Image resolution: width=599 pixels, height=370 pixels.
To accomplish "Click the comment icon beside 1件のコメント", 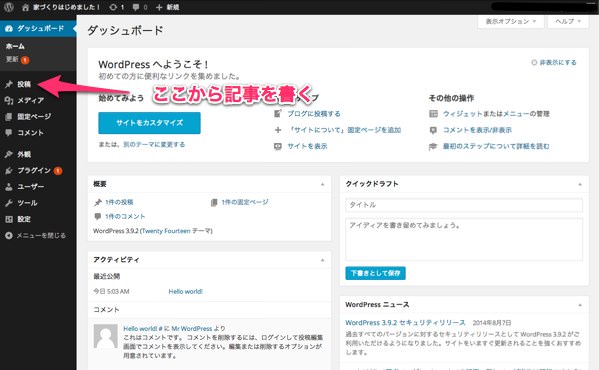I will click(x=98, y=217).
